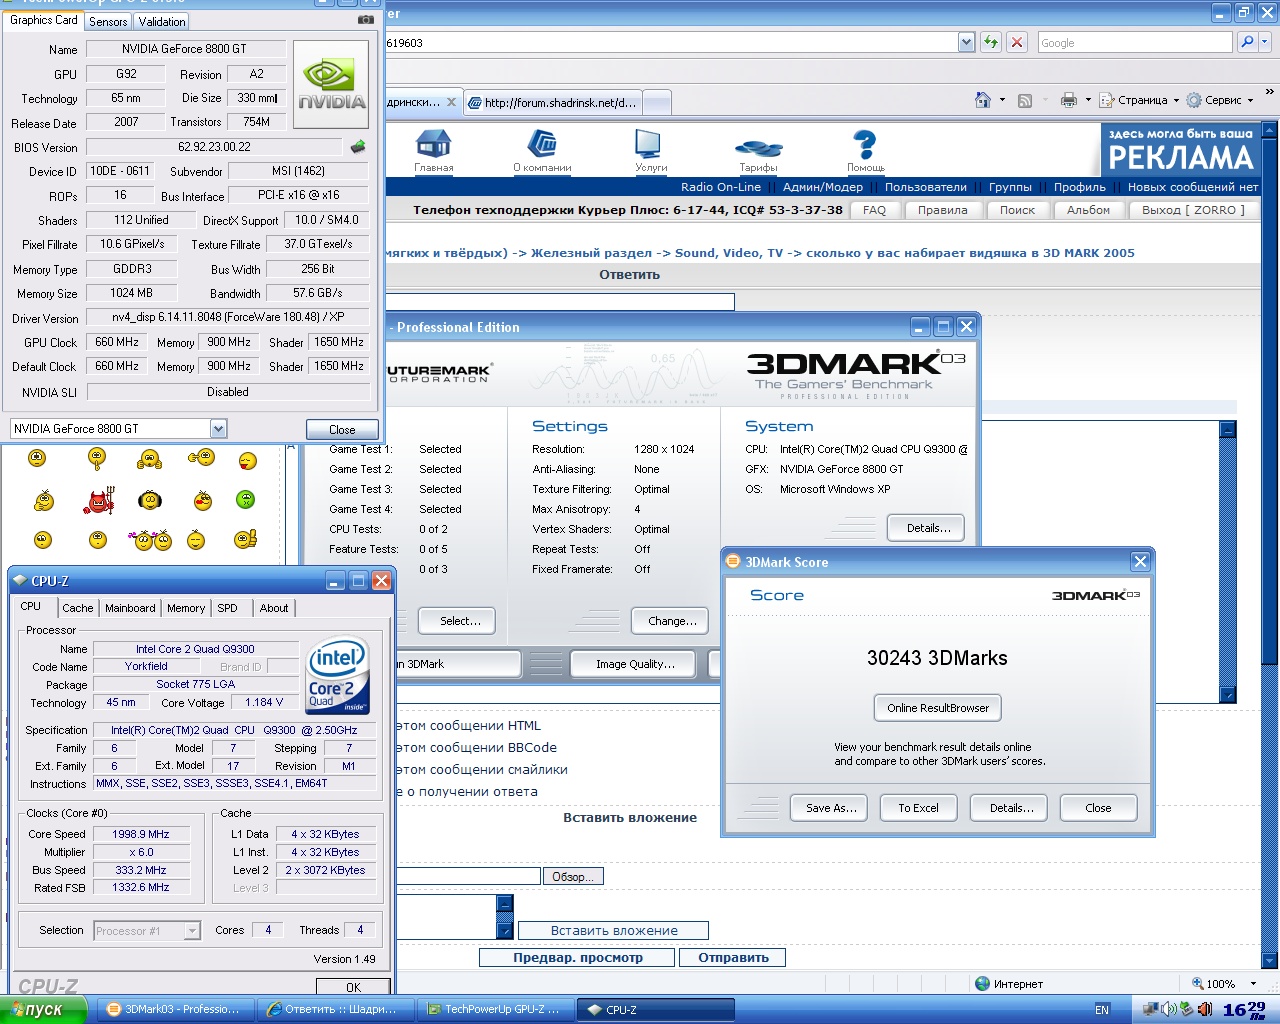
Task: Open the browser address bar history dropdown
Action: pos(966,42)
